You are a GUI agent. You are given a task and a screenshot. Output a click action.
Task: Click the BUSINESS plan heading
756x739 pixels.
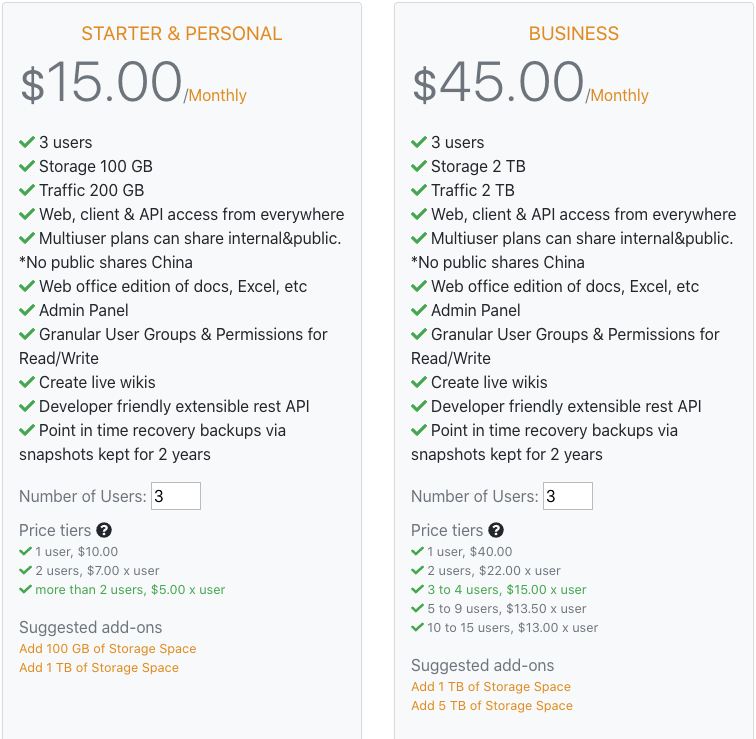tap(574, 34)
